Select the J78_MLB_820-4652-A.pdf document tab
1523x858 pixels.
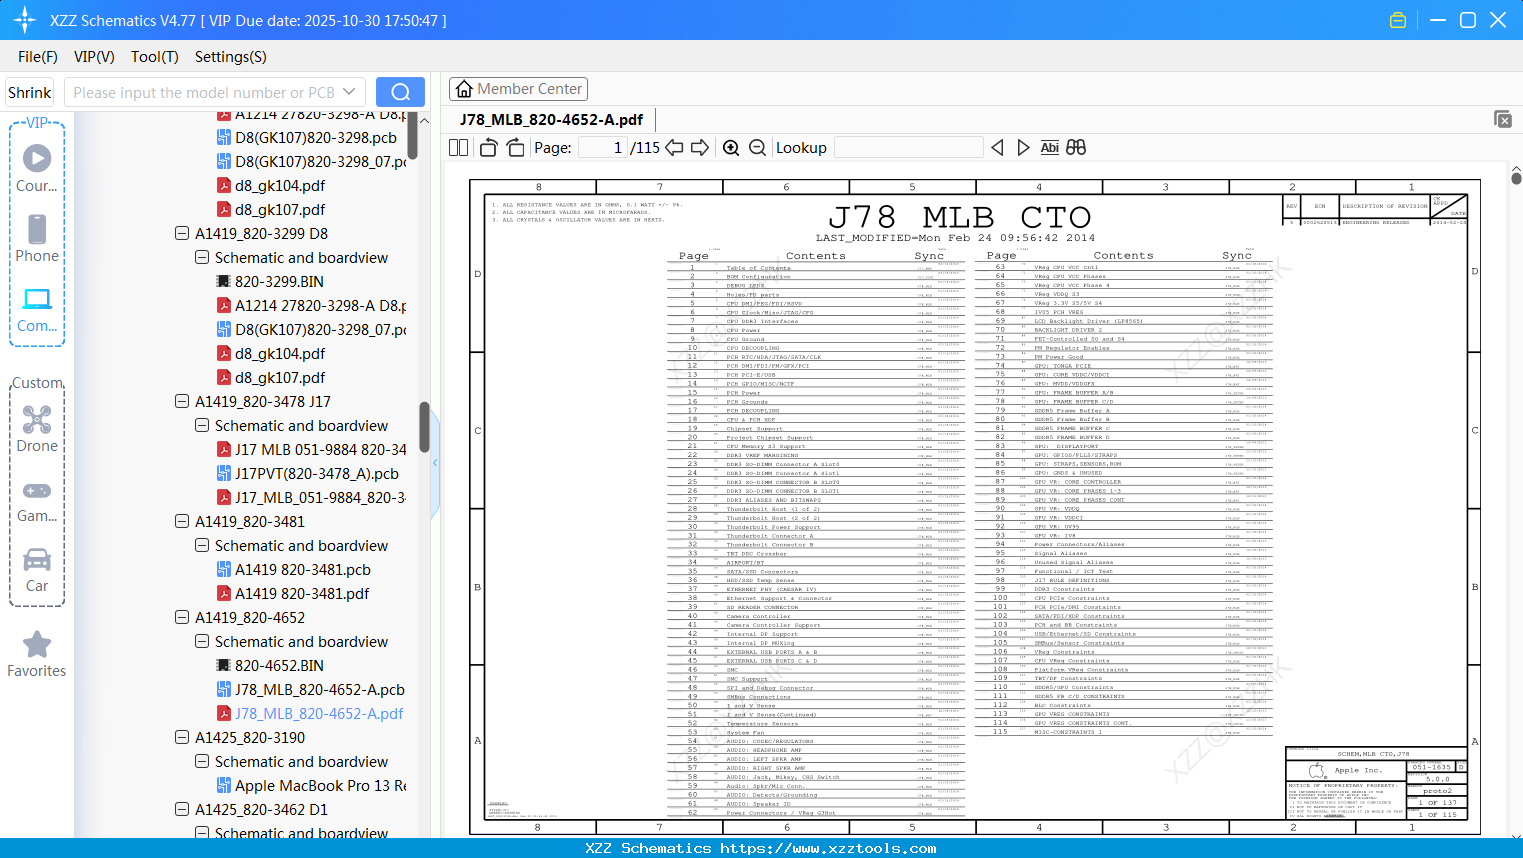(551, 120)
